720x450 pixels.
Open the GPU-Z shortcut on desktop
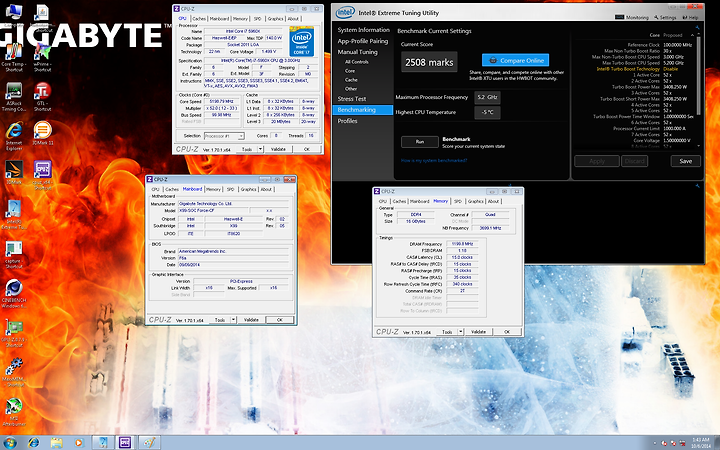[x=14, y=333]
